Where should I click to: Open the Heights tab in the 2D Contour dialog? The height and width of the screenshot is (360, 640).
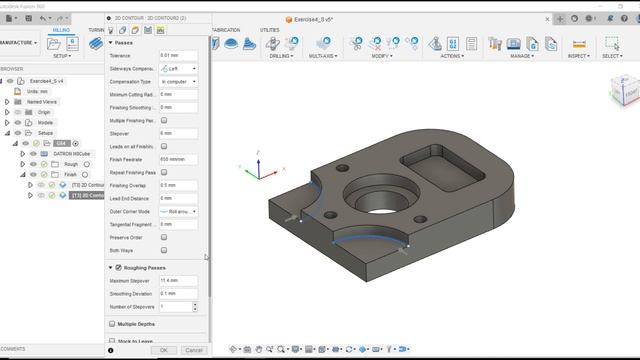pos(135,30)
